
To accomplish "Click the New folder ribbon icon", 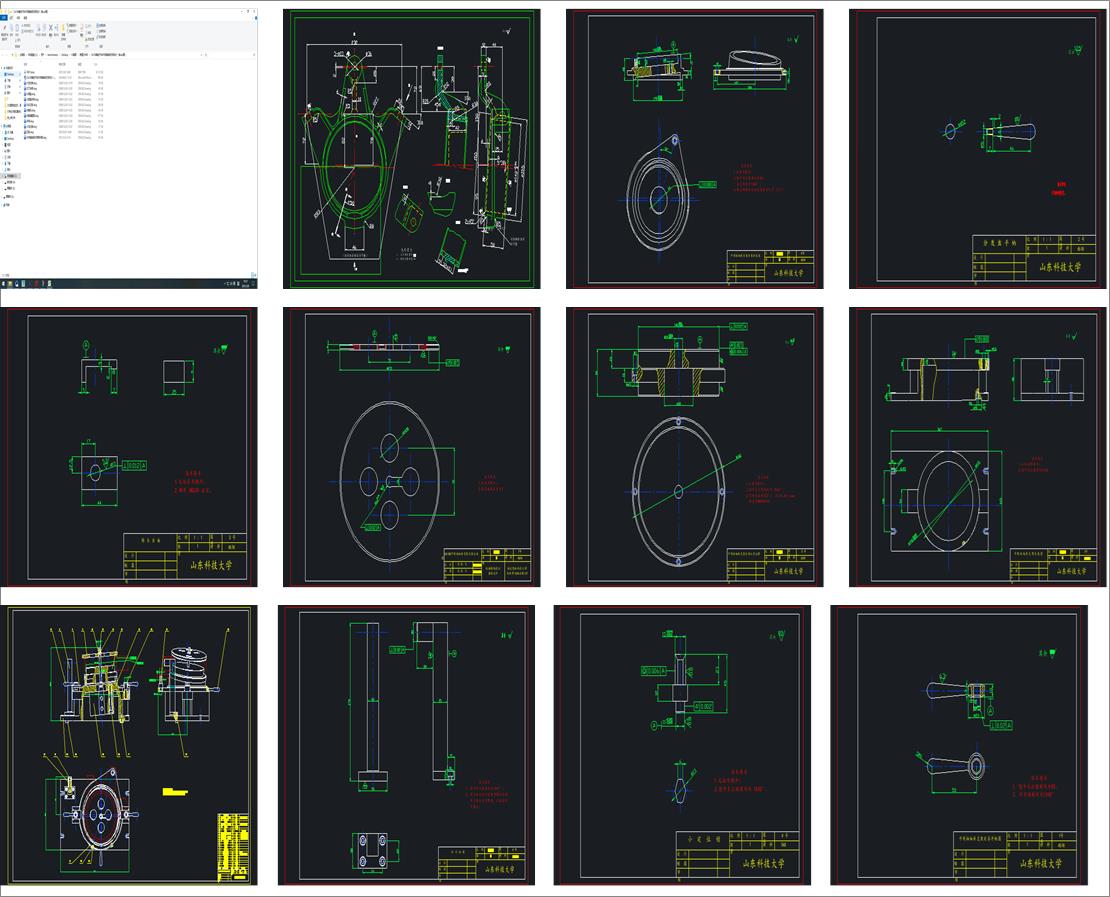I will point(63,29).
